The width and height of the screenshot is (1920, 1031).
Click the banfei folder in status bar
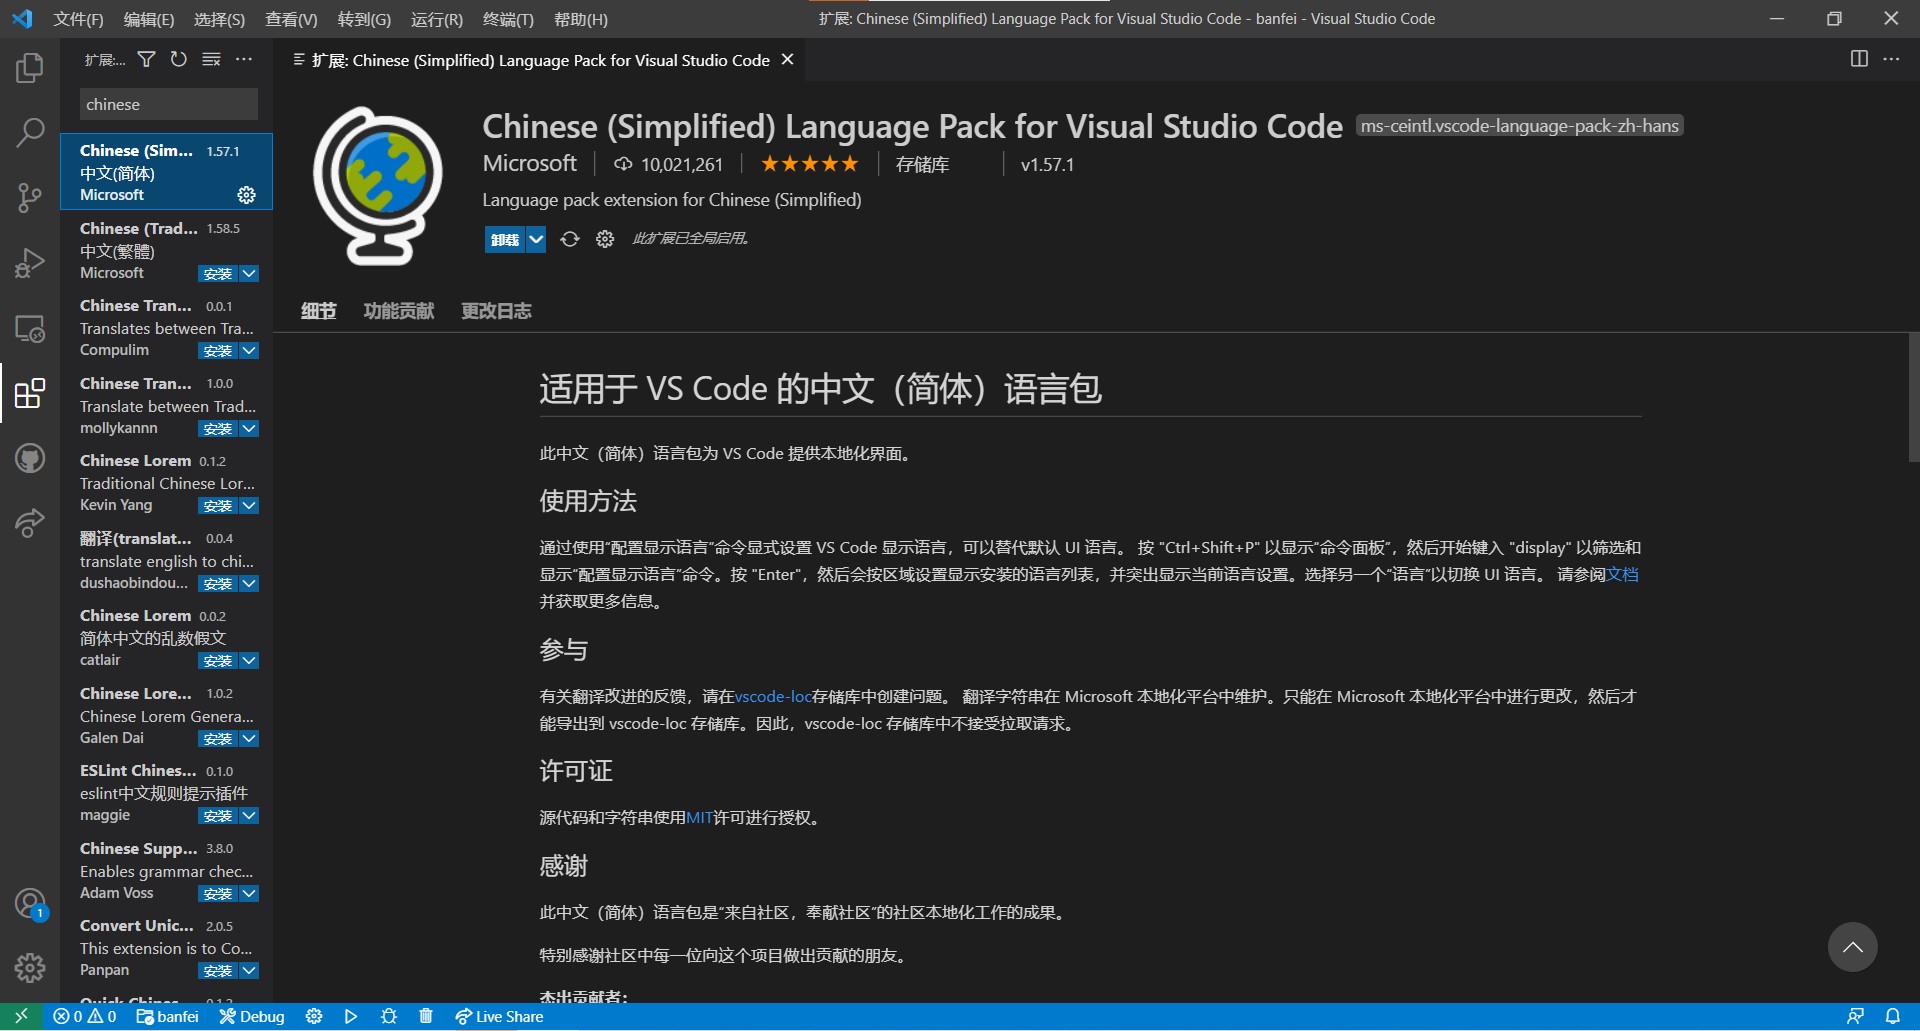pos(168,1017)
